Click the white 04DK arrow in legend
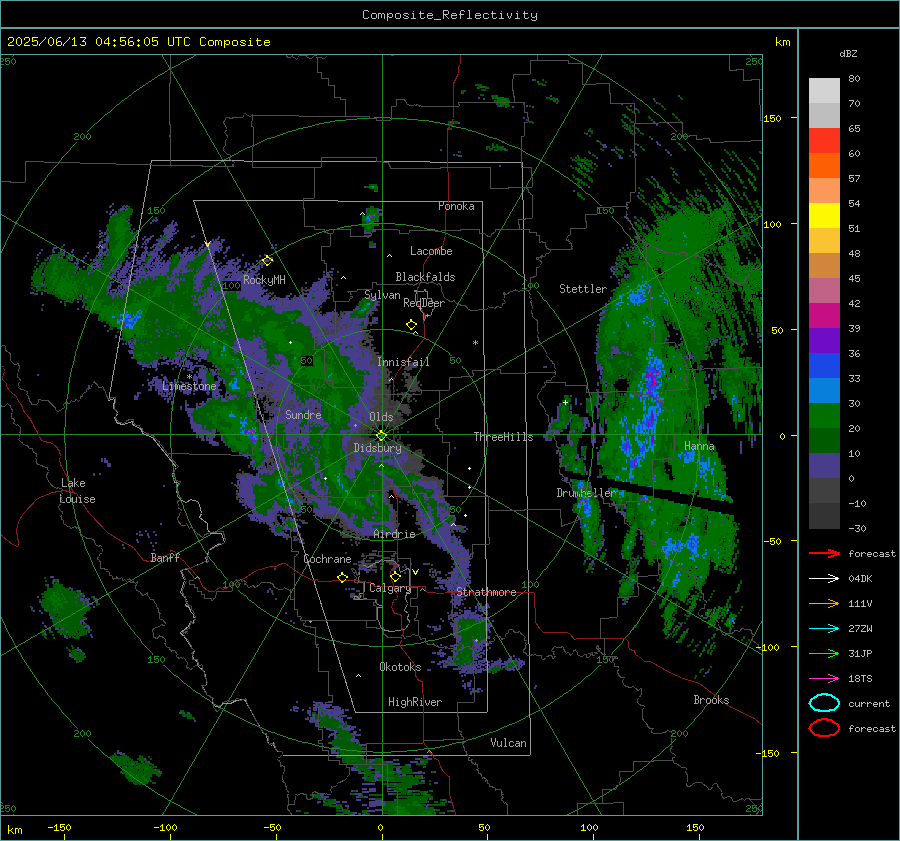Viewport: 900px width, 841px height. 824,579
